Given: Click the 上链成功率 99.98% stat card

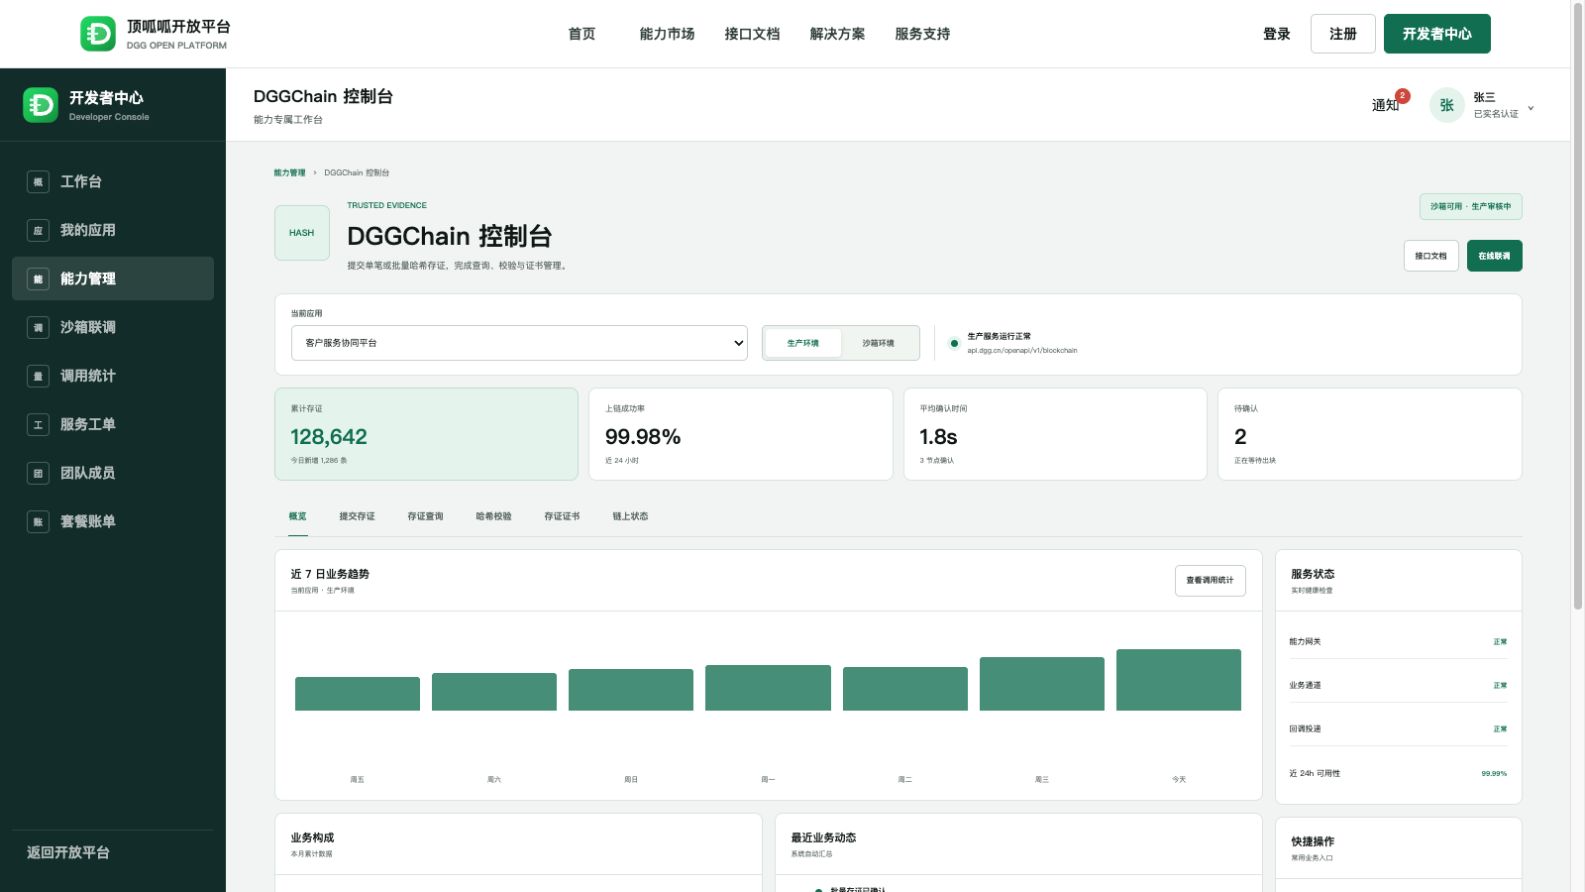Looking at the screenshot, I should point(741,434).
